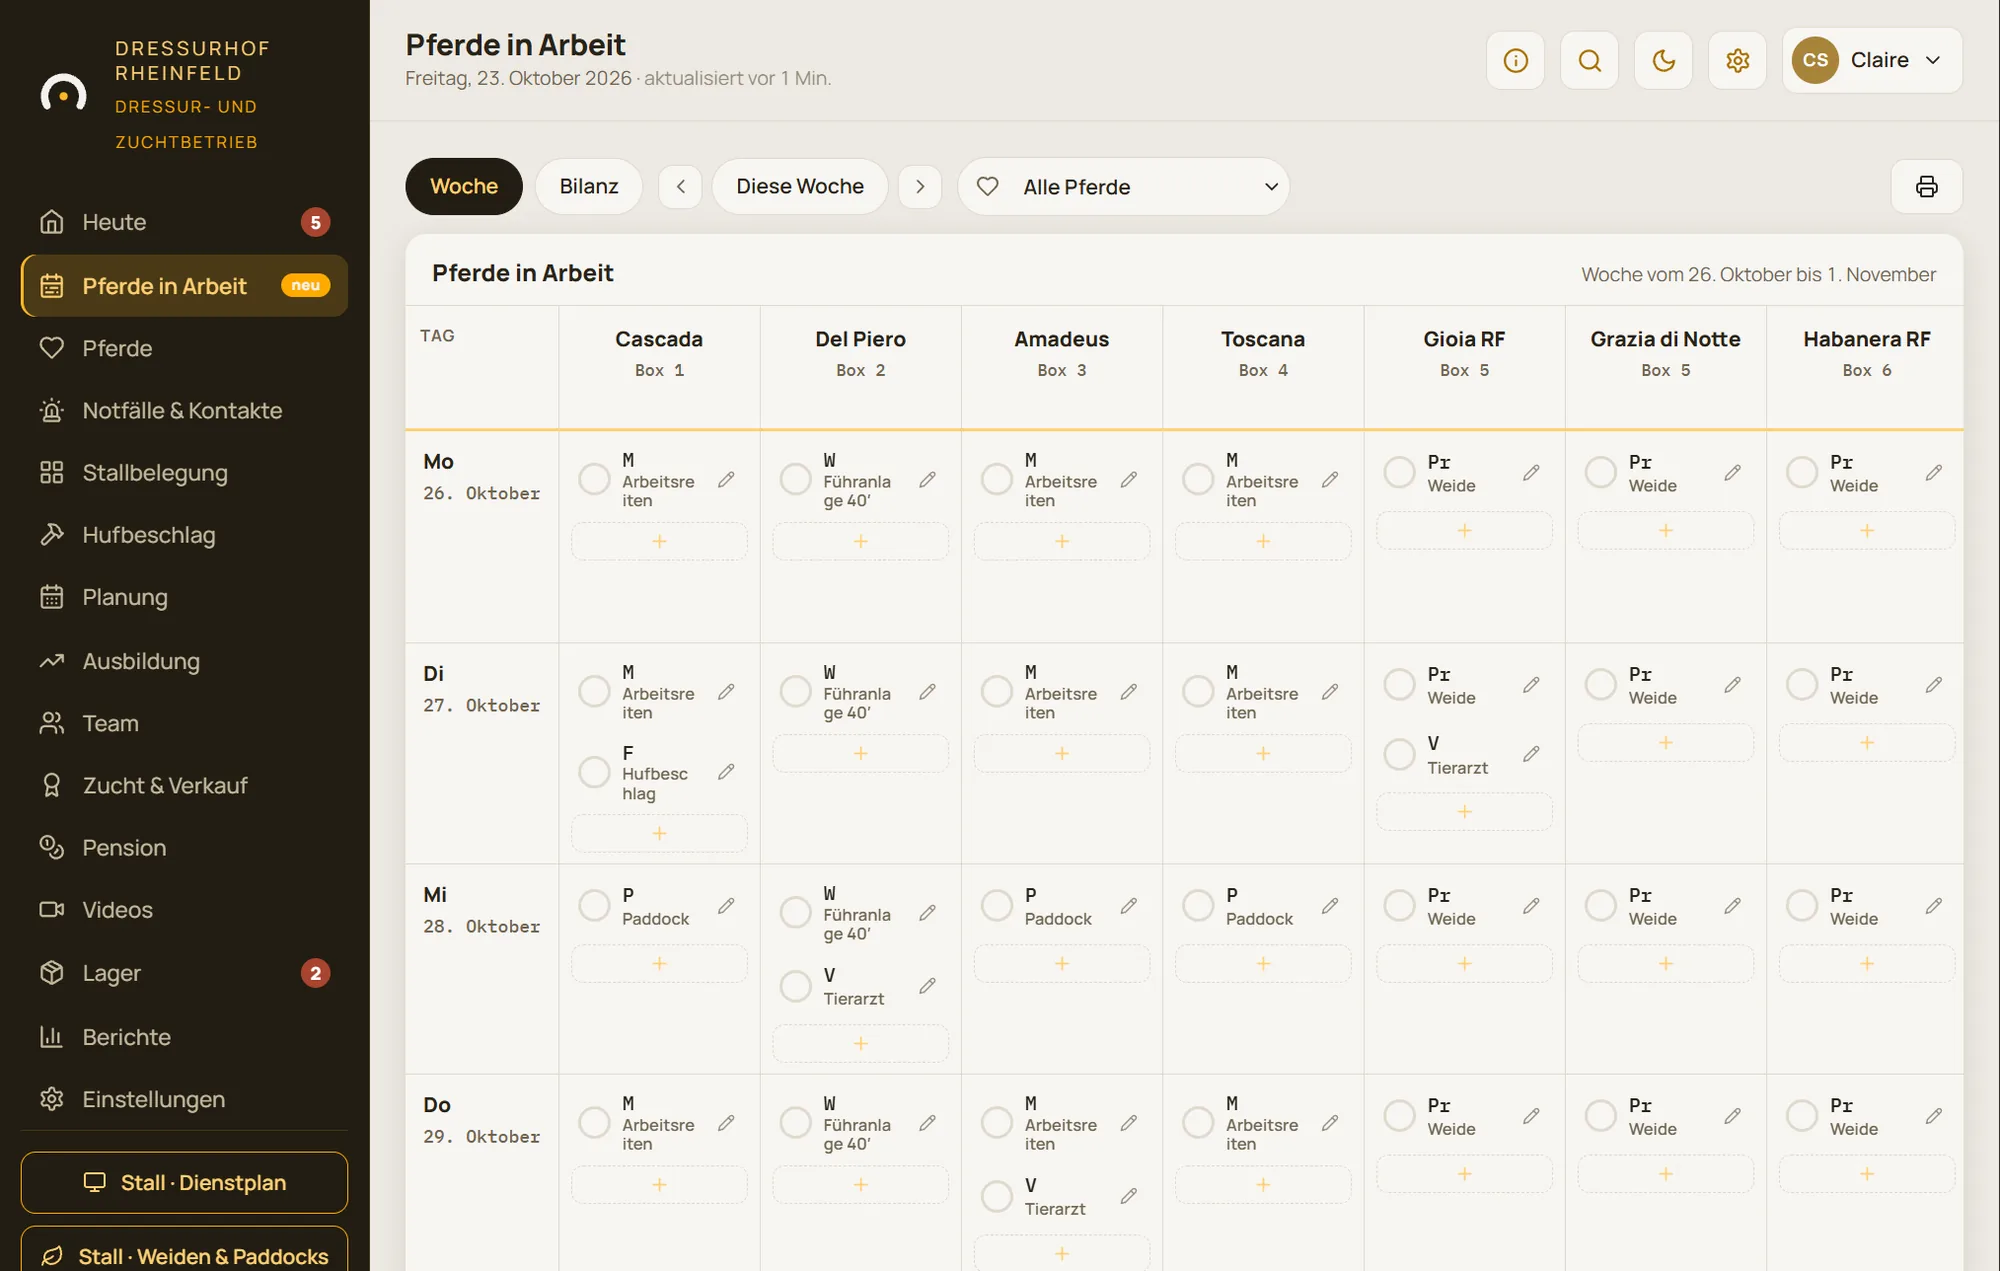Go to next week chevron
Image resolution: width=2000 pixels, height=1271 pixels.
[x=919, y=187]
